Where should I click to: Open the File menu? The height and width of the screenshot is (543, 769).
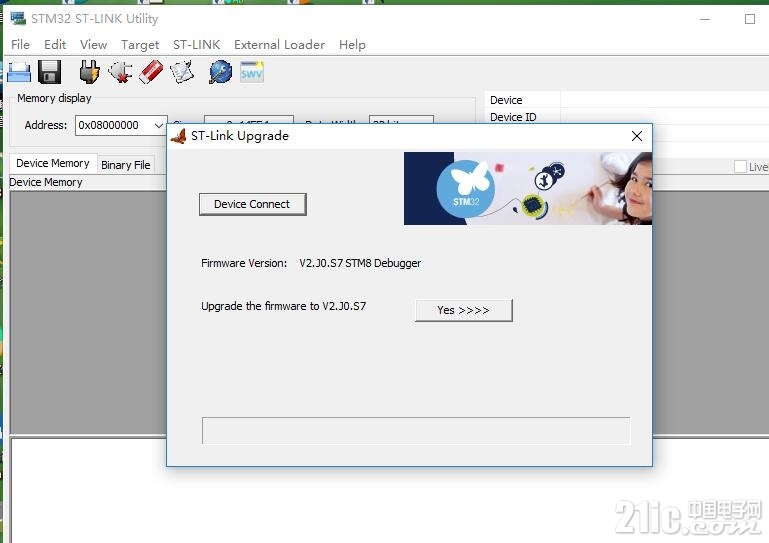[20, 45]
